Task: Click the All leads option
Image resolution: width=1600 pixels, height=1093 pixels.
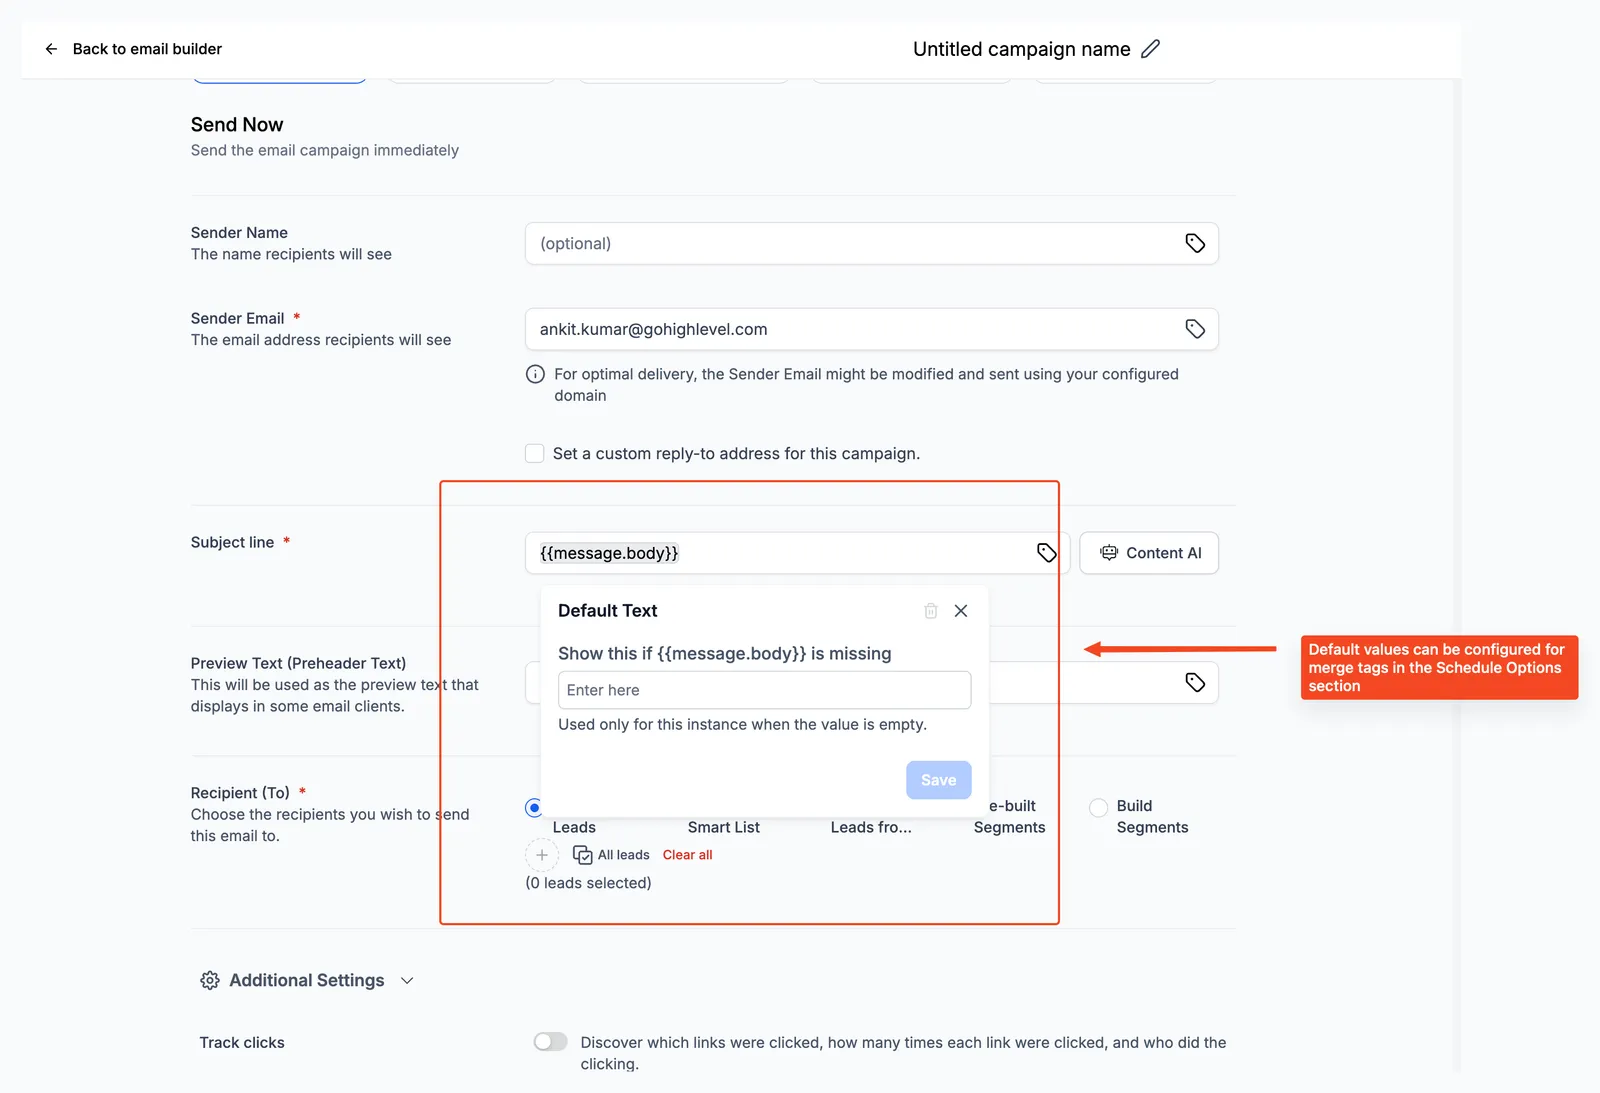Action: tap(611, 855)
